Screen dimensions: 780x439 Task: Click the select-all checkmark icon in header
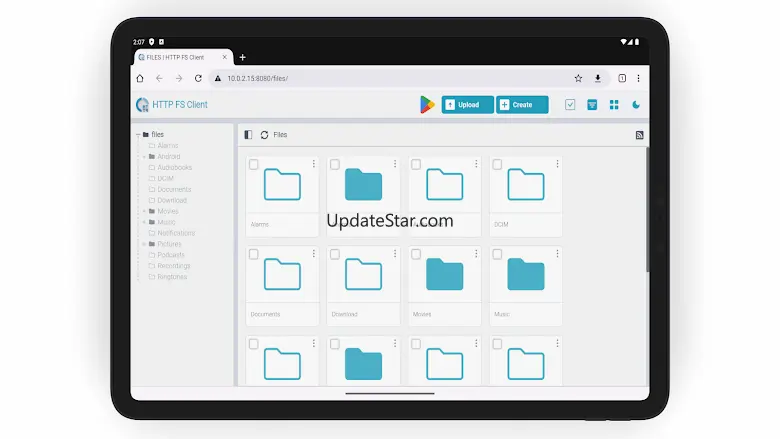click(x=570, y=104)
